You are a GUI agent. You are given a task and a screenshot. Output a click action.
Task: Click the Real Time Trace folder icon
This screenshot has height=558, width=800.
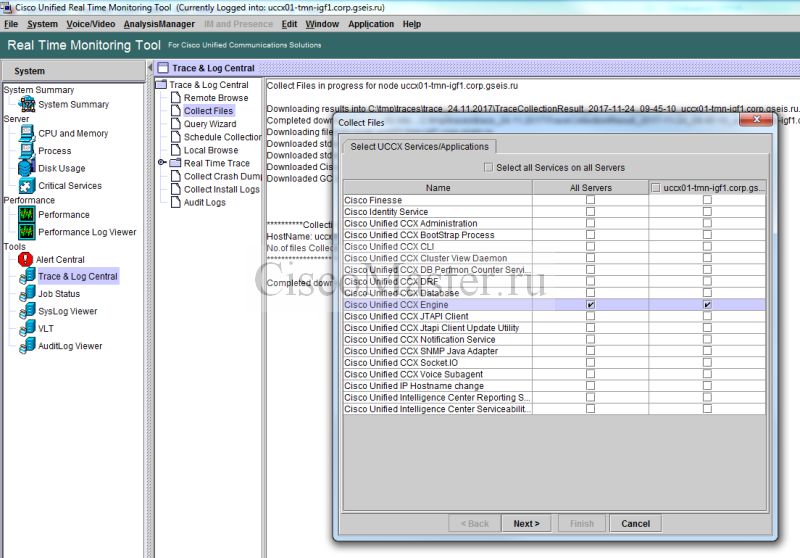[176, 163]
